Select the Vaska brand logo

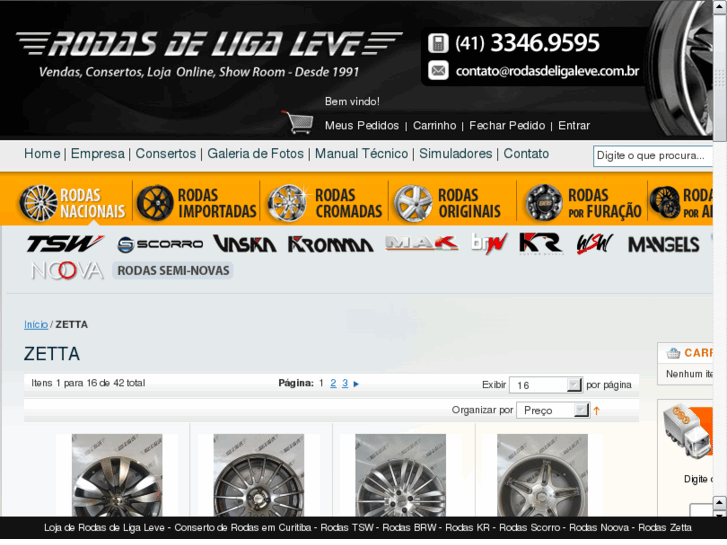pyautogui.click(x=245, y=244)
